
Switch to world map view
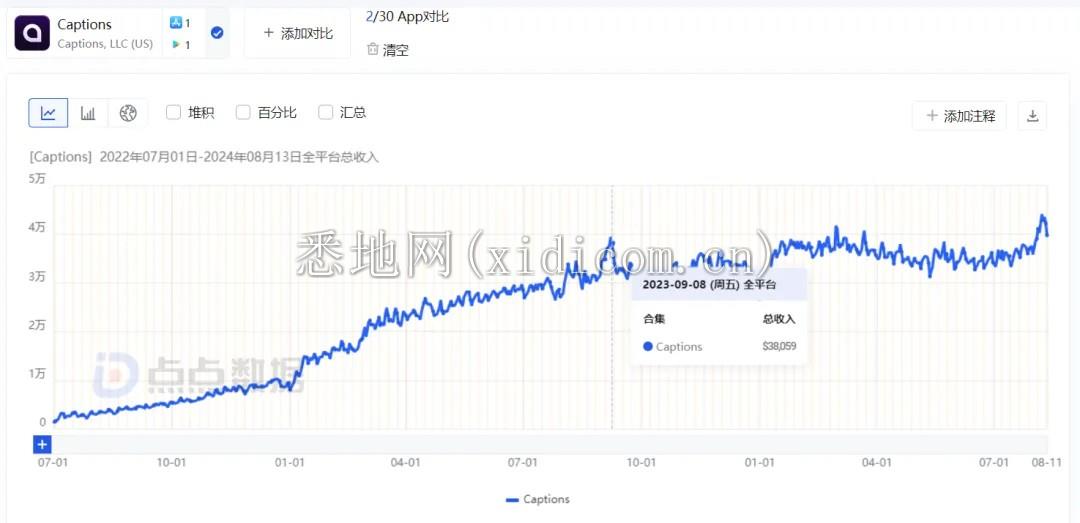(x=128, y=113)
